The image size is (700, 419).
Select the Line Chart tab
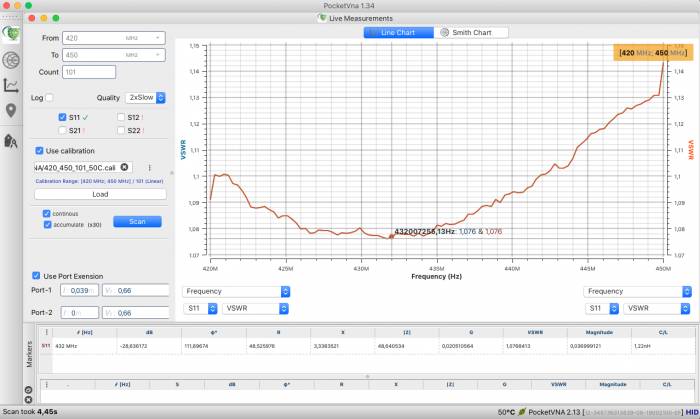(399, 32)
